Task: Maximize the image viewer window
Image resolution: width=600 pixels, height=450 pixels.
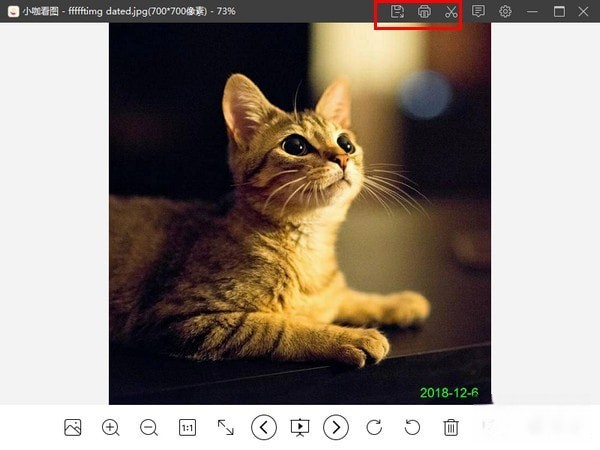Action: click(559, 11)
